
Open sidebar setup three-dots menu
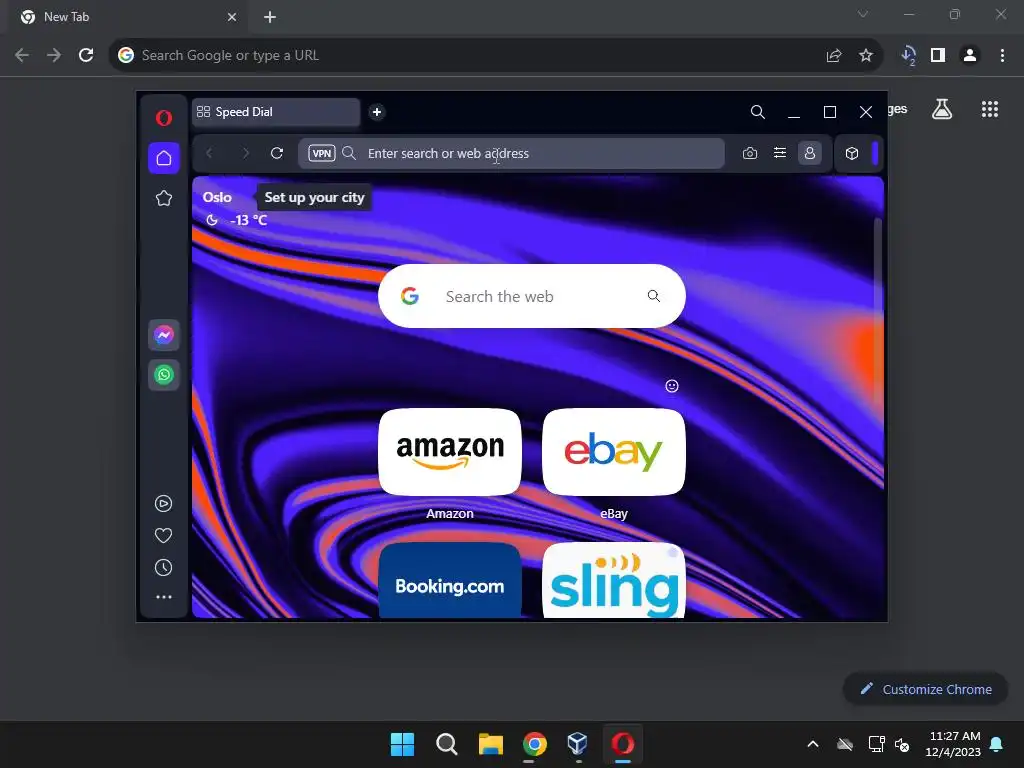pos(163,597)
